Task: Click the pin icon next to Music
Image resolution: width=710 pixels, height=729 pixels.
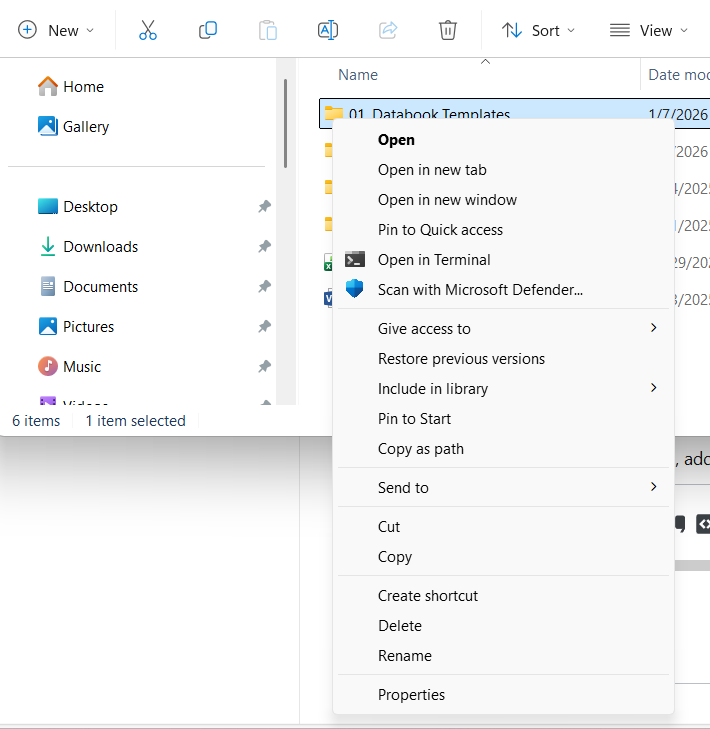Action: click(x=265, y=366)
